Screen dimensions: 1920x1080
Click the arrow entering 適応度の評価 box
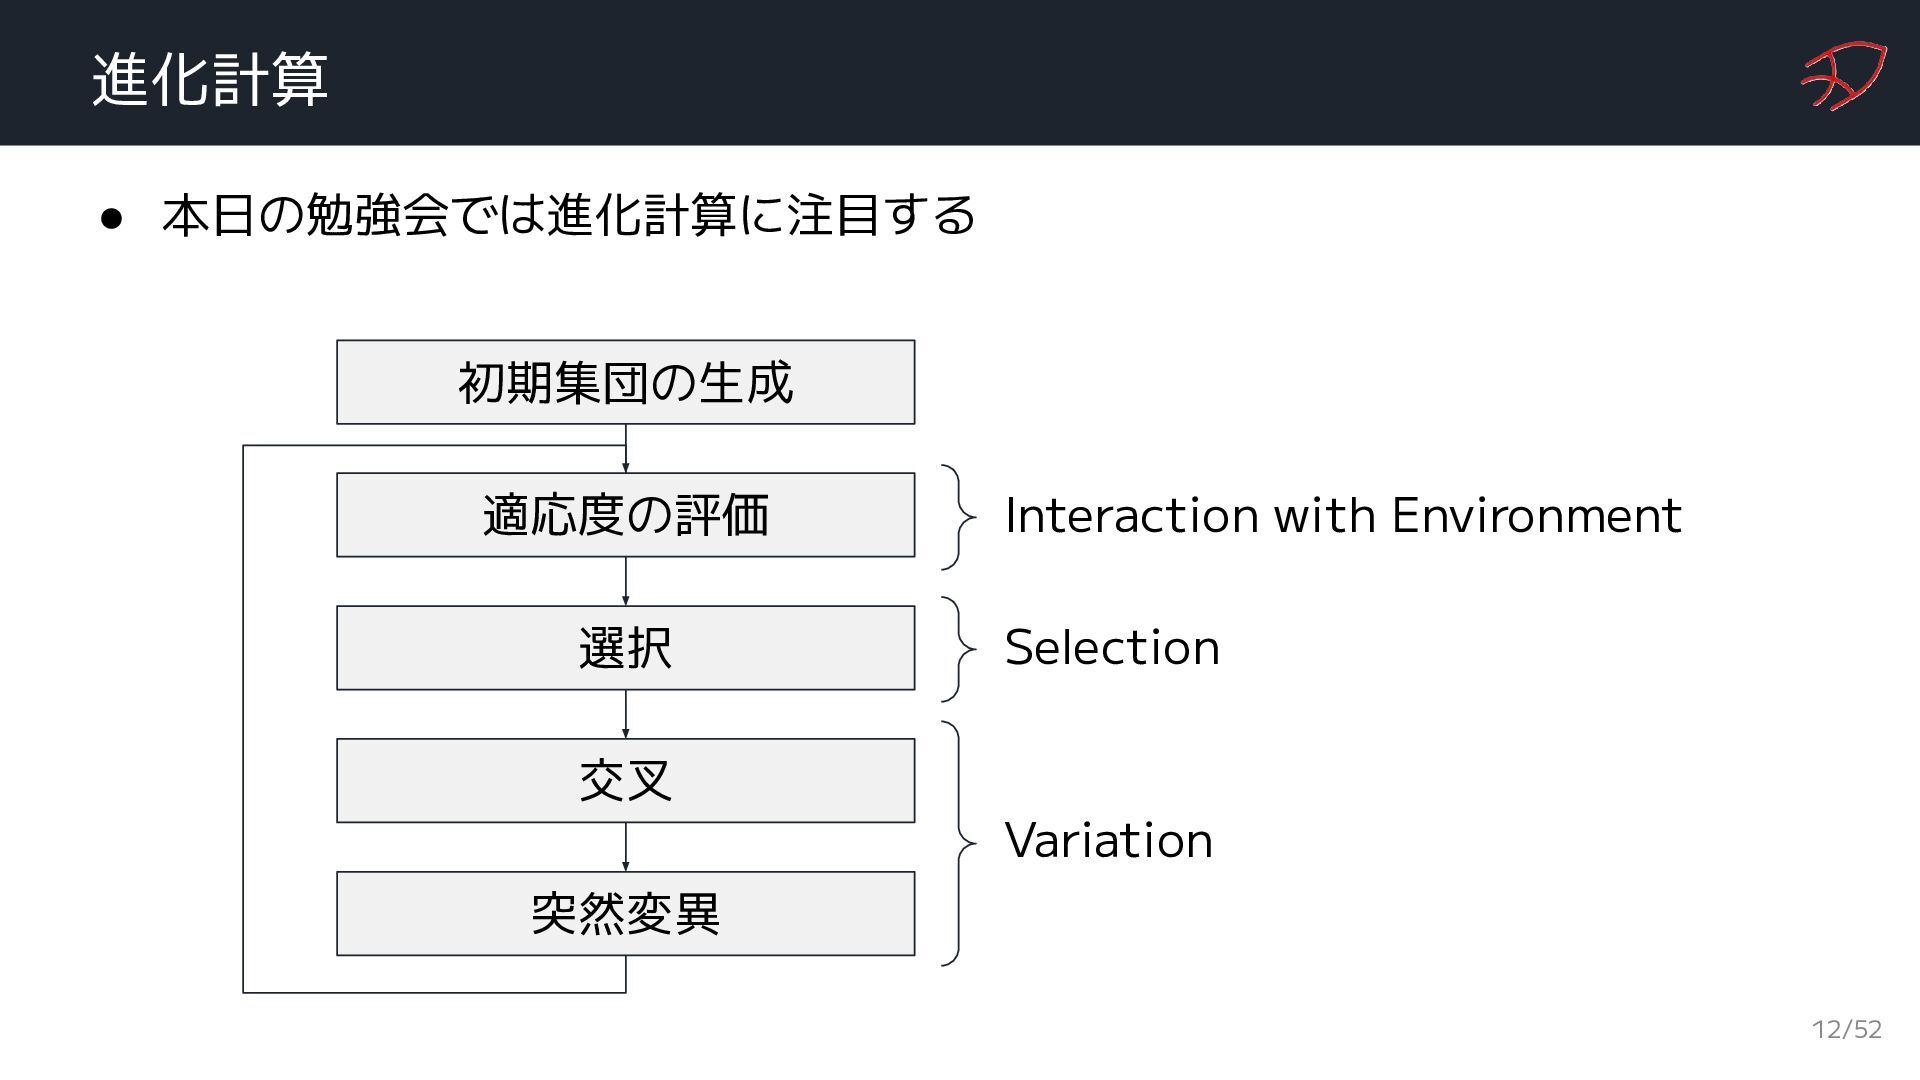626,448
